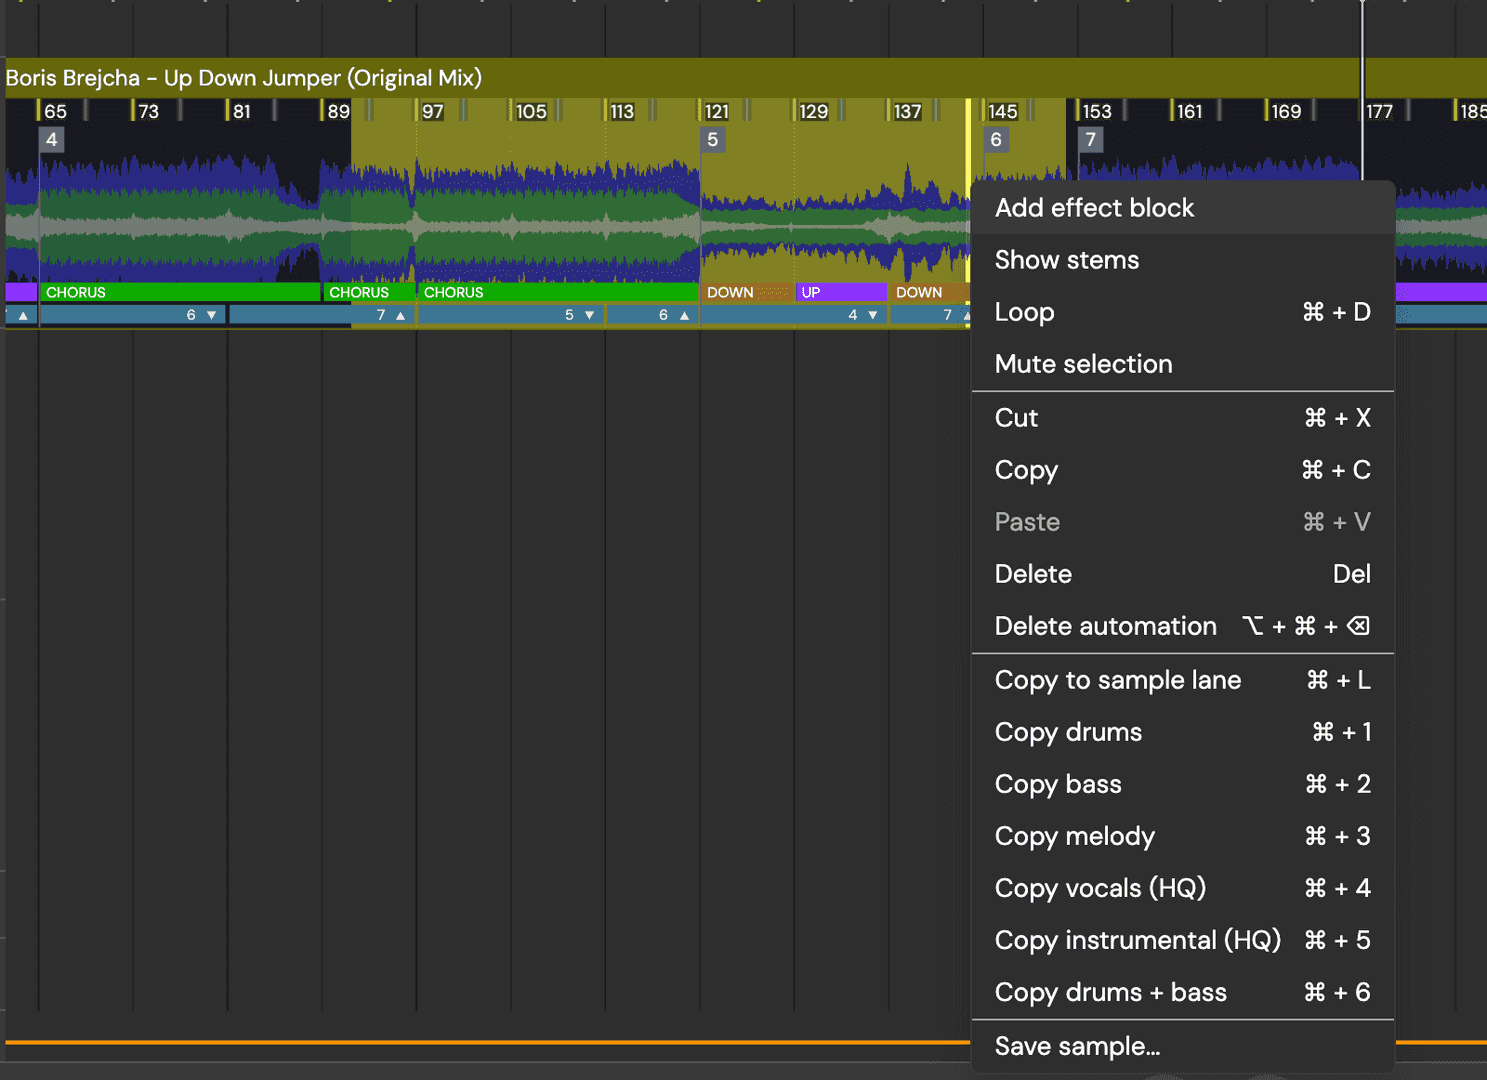Select Copy bass option

pyautogui.click(x=1182, y=784)
